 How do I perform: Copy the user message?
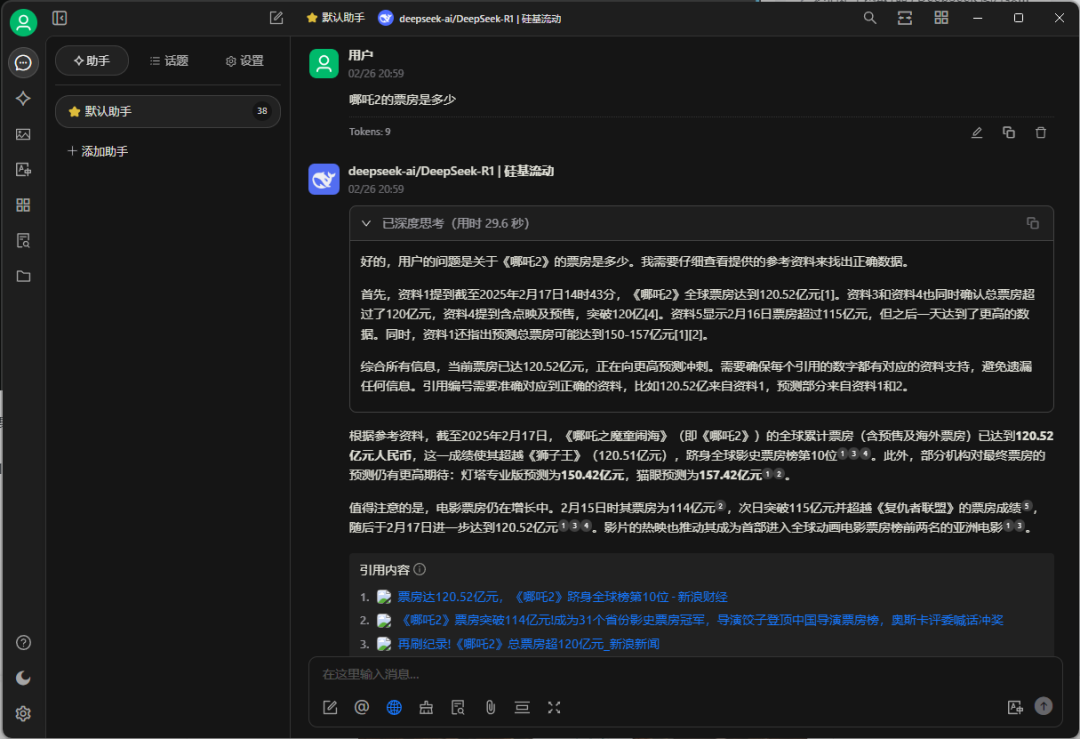pos(1008,132)
